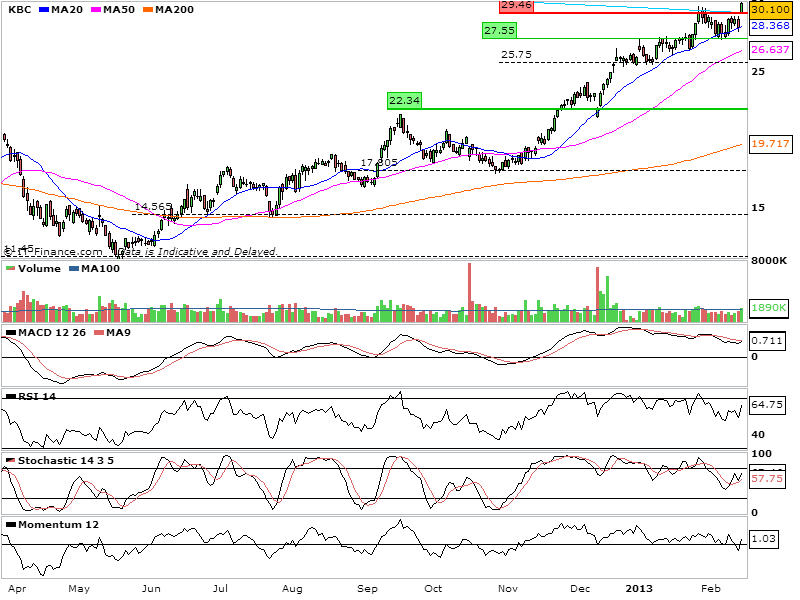The width and height of the screenshot is (800, 600).
Task: Select the red MA9 legend swatch
Action: (99, 333)
